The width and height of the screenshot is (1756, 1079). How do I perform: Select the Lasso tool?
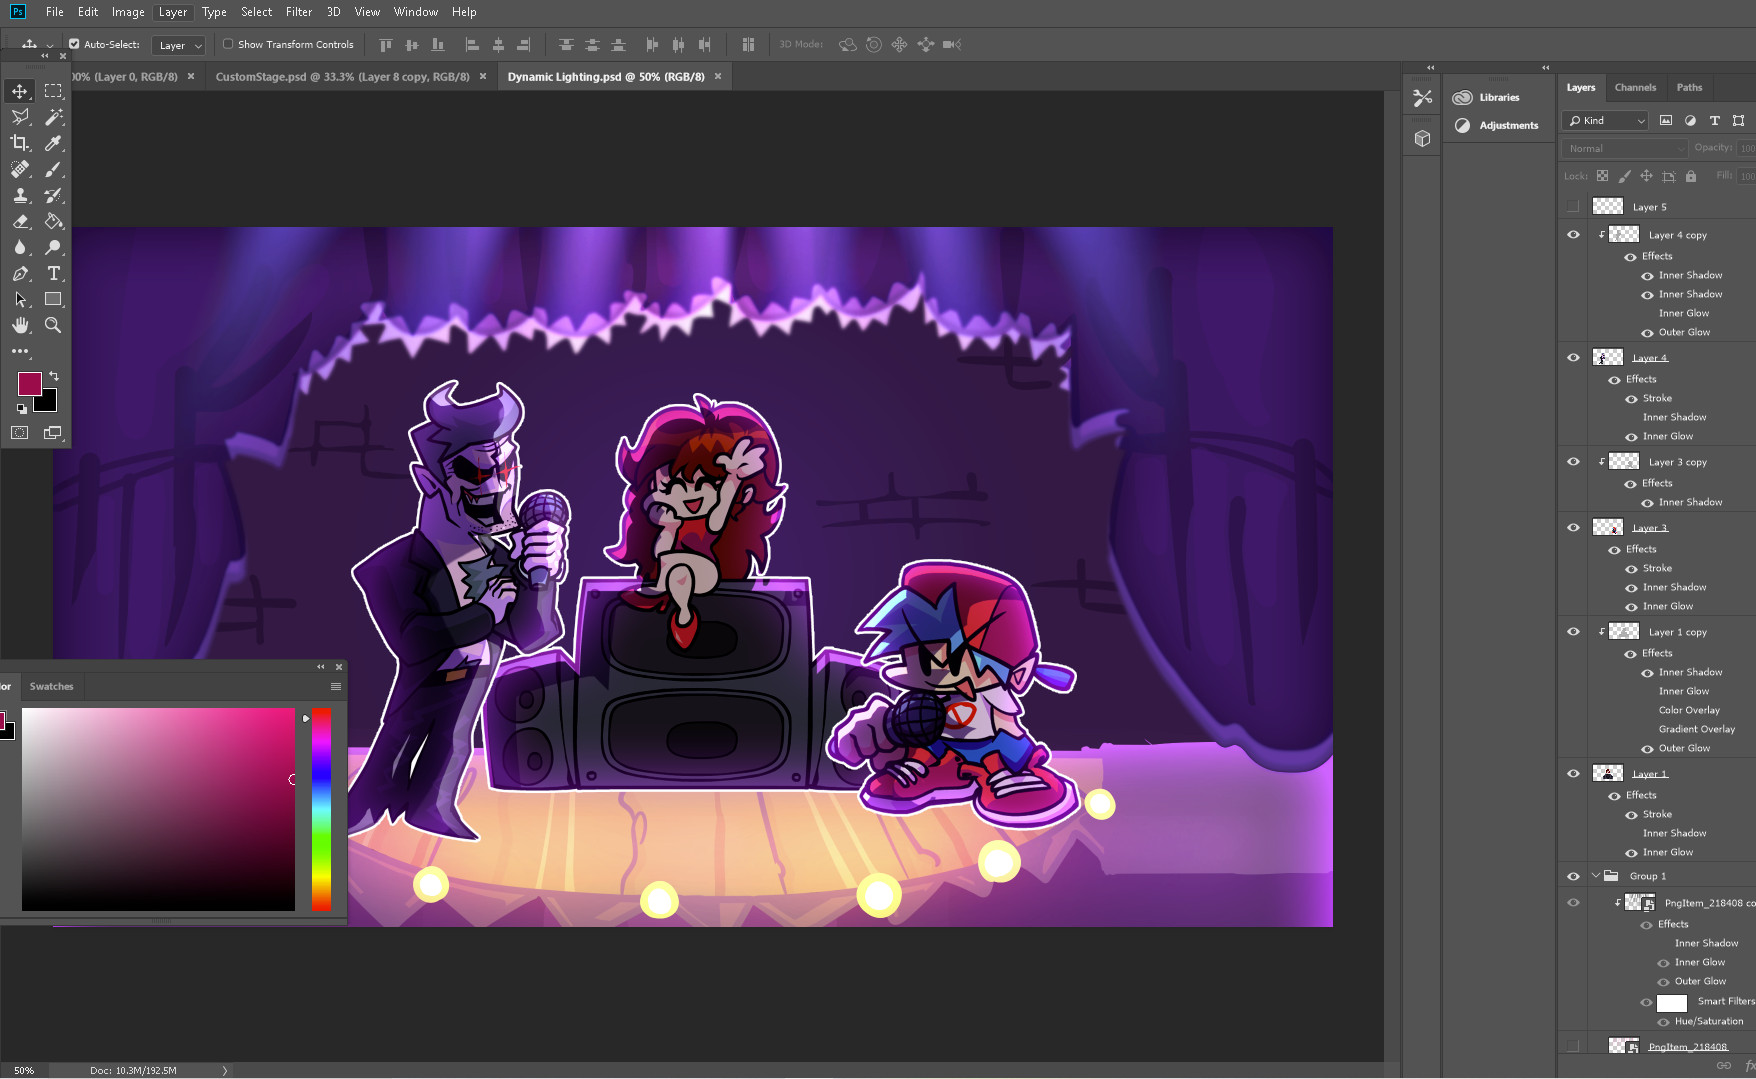tap(20, 116)
